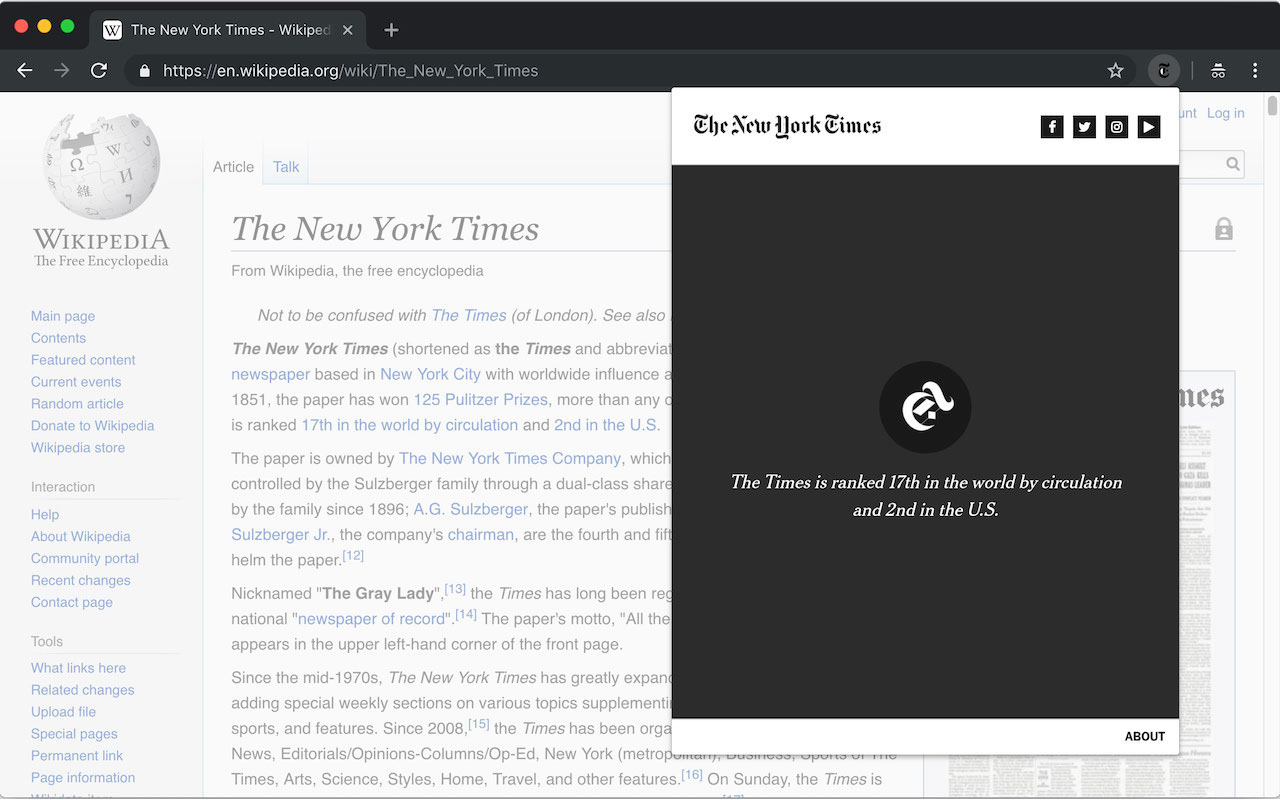Screen dimensions: 1280x800
Task: Click the 125 Pulitzer Prizes link
Action: click(480, 399)
